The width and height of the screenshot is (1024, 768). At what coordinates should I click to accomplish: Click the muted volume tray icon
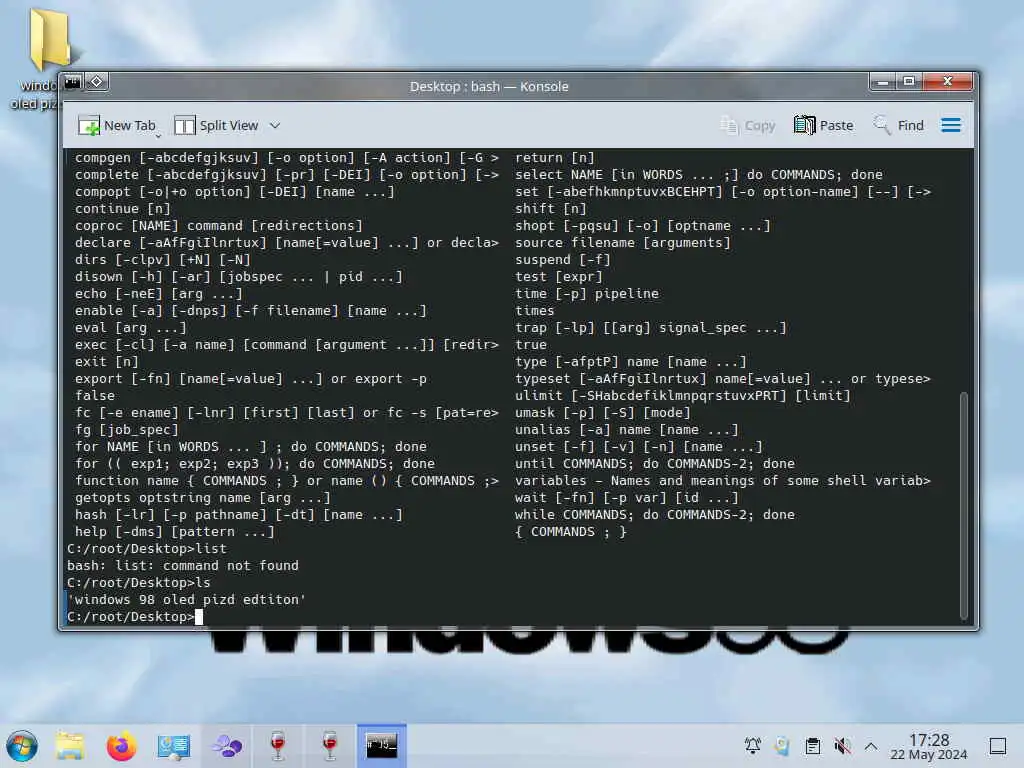pyautogui.click(x=842, y=746)
